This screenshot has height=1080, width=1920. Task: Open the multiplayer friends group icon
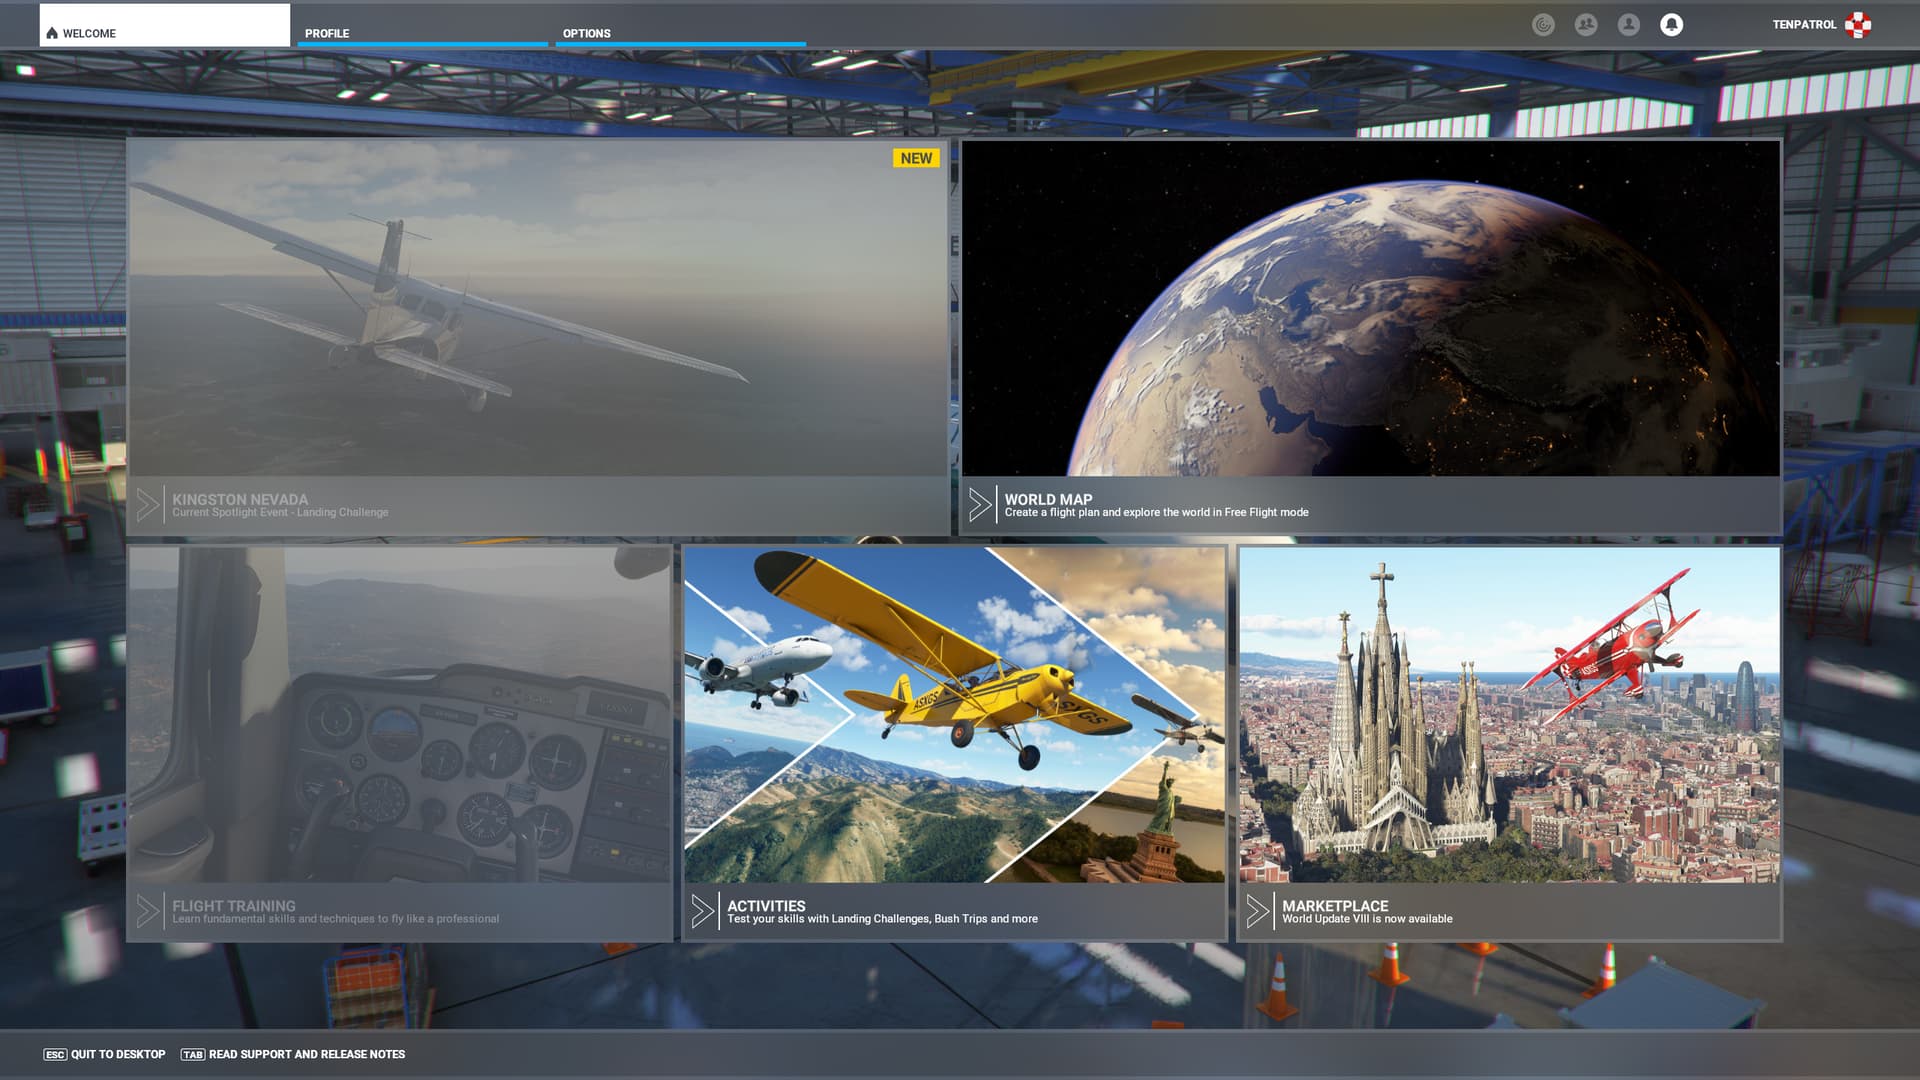tap(1586, 25)
